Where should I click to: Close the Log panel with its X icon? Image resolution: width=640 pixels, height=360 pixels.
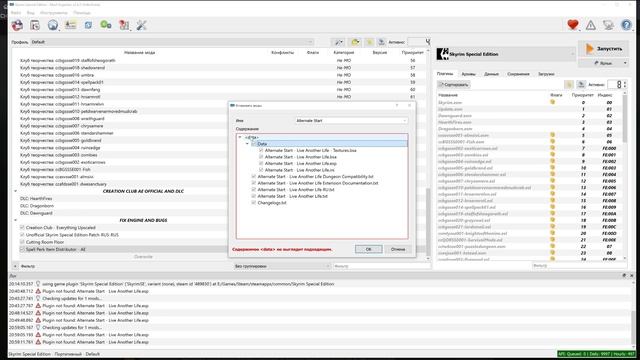[632, 276]
